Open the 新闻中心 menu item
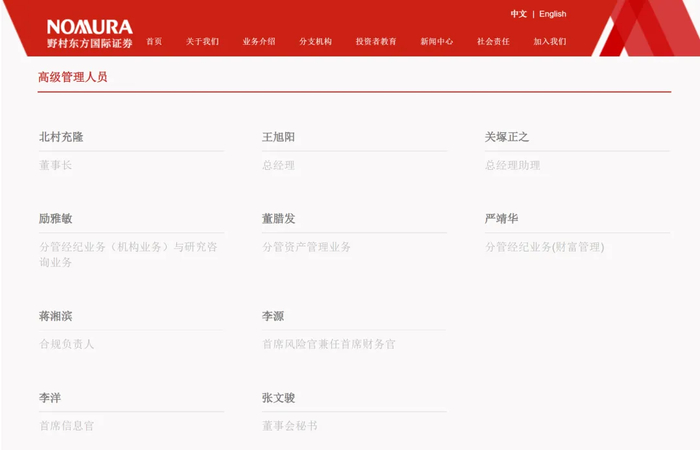The image size is (700, 450). [437, 42]
